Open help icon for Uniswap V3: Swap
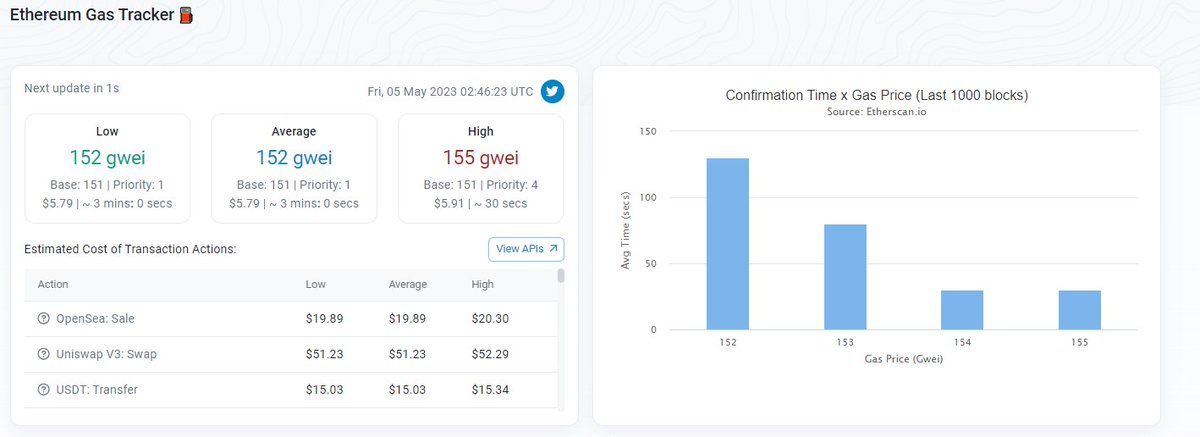 click(x=43, y=354)
